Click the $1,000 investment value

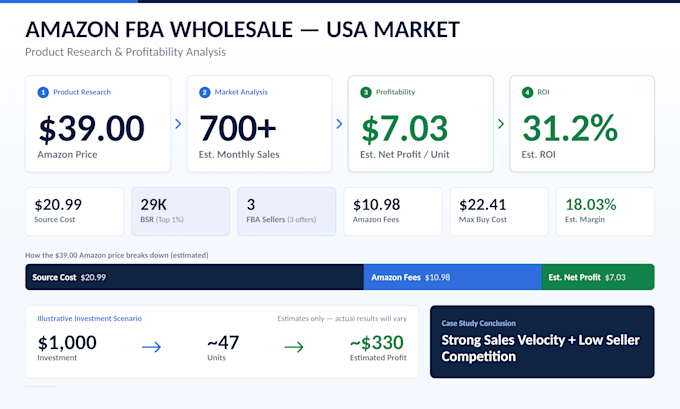click(67, 343)
